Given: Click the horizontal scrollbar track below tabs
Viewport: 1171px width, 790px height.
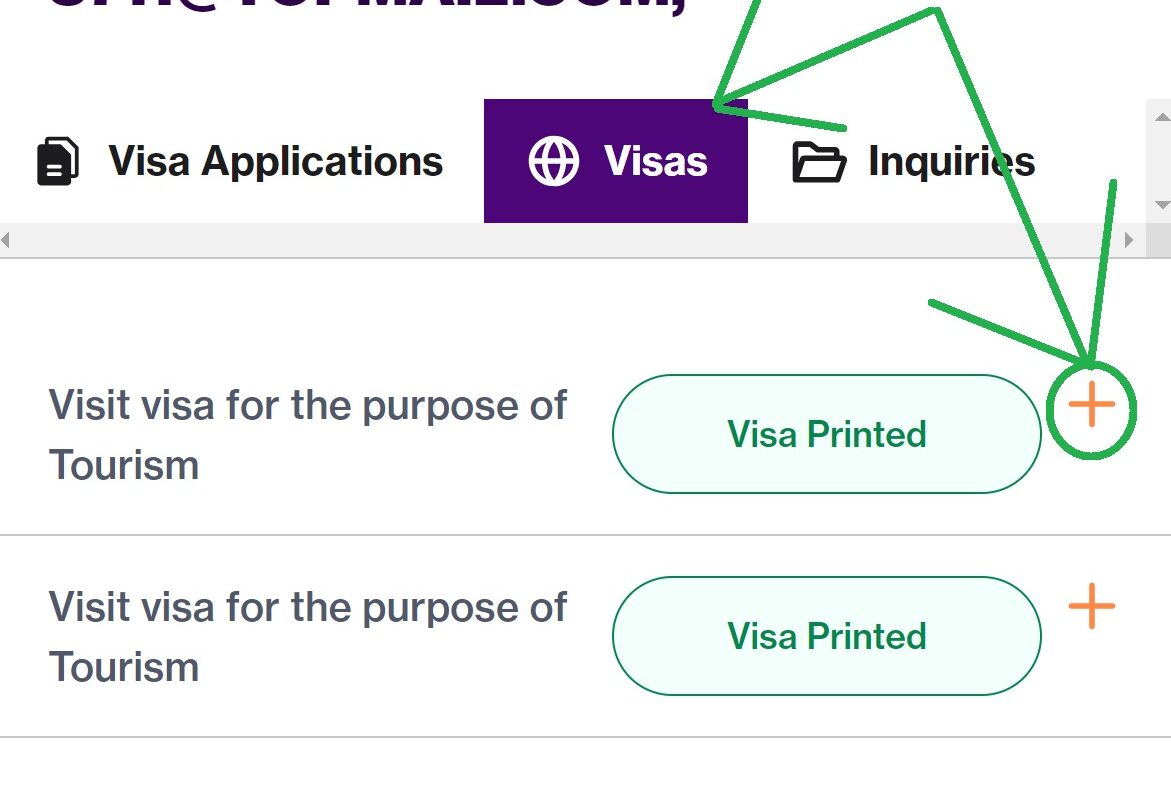Looking at the screenshot, I should [x=568, y=240].
